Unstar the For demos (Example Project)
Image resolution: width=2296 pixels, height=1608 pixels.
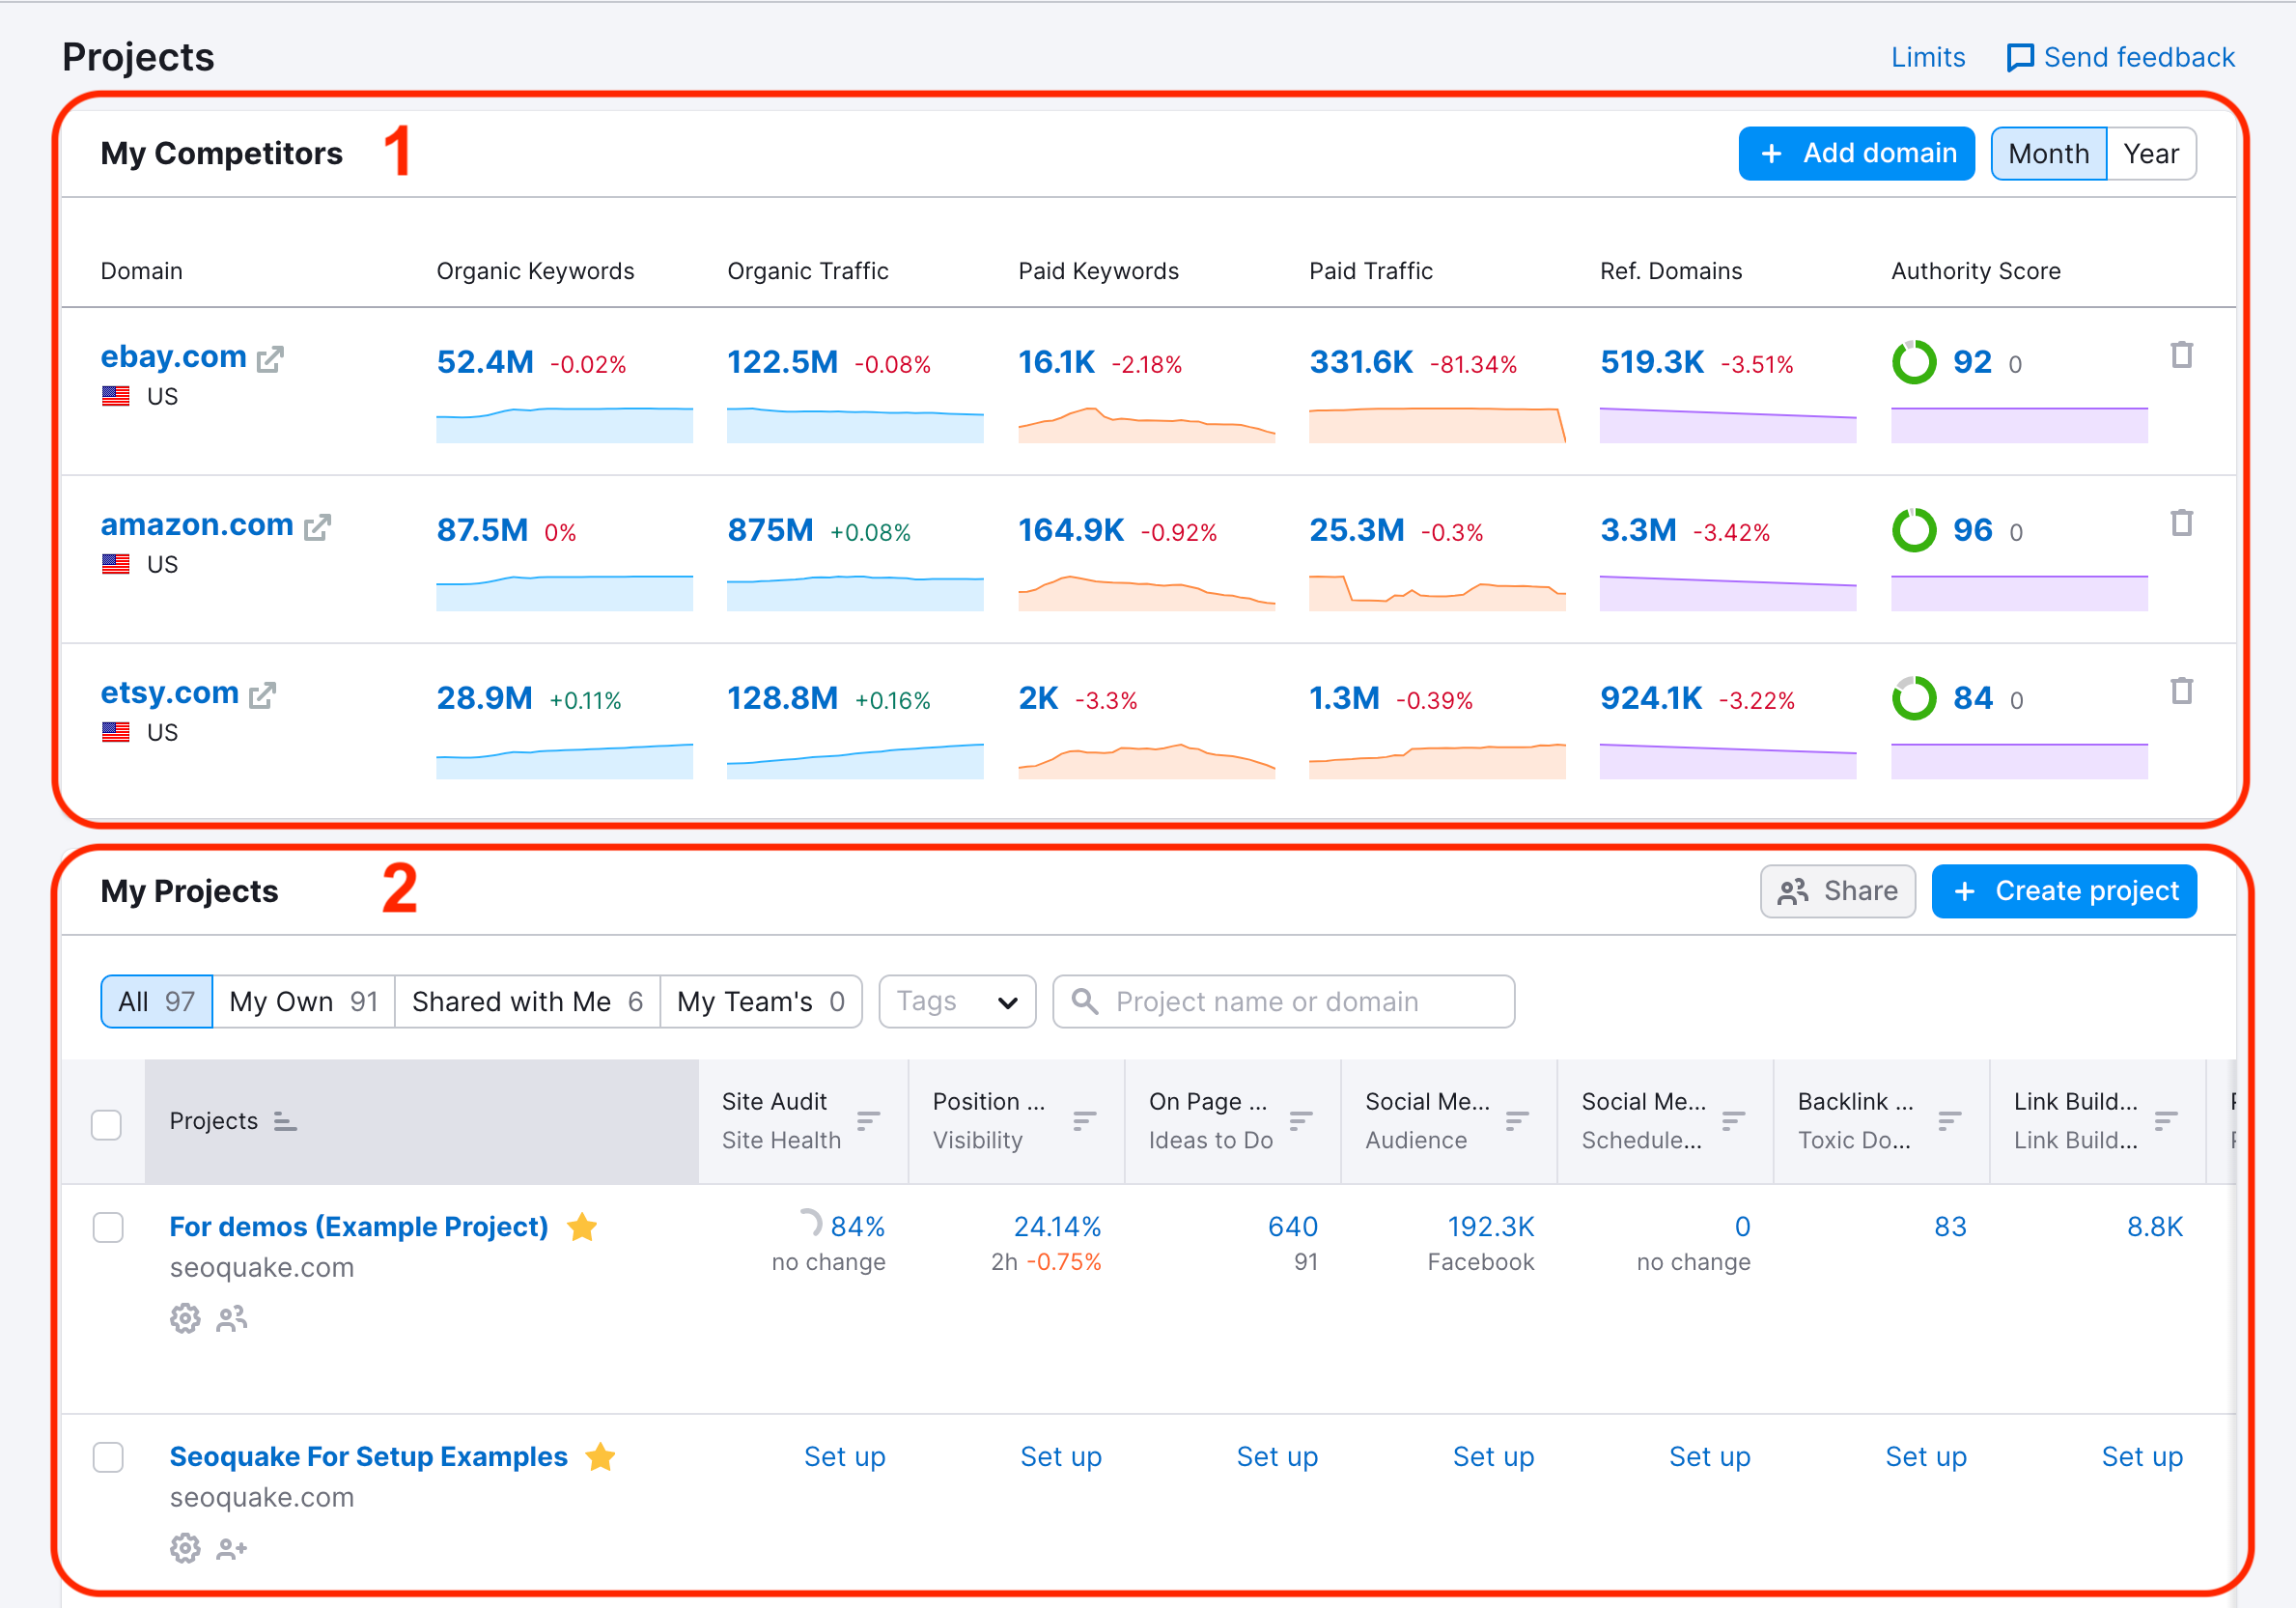tap(582, 1227)
